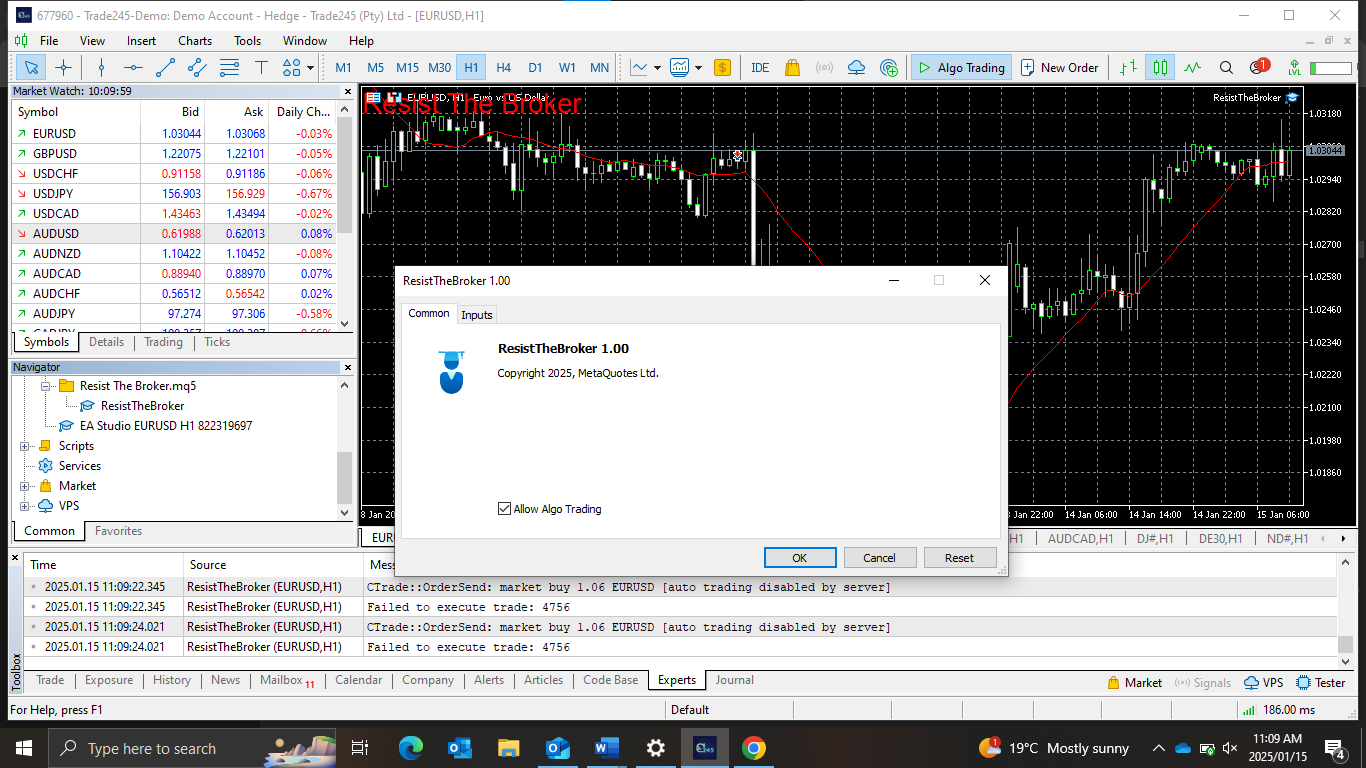Open Word from the taskbar
The height and width of the screenshot is (768, 1366).
click(607, 748)
